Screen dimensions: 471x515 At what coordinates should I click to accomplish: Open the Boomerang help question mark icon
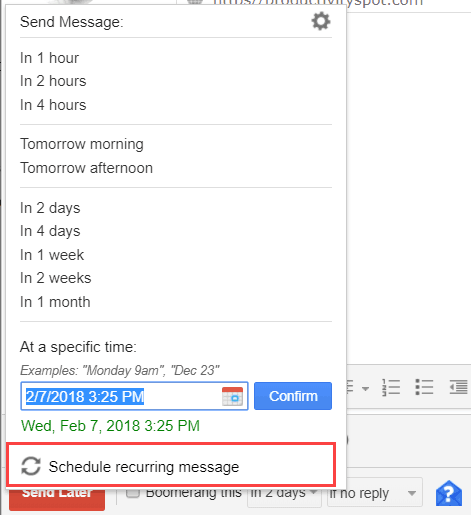coord(449,493)
